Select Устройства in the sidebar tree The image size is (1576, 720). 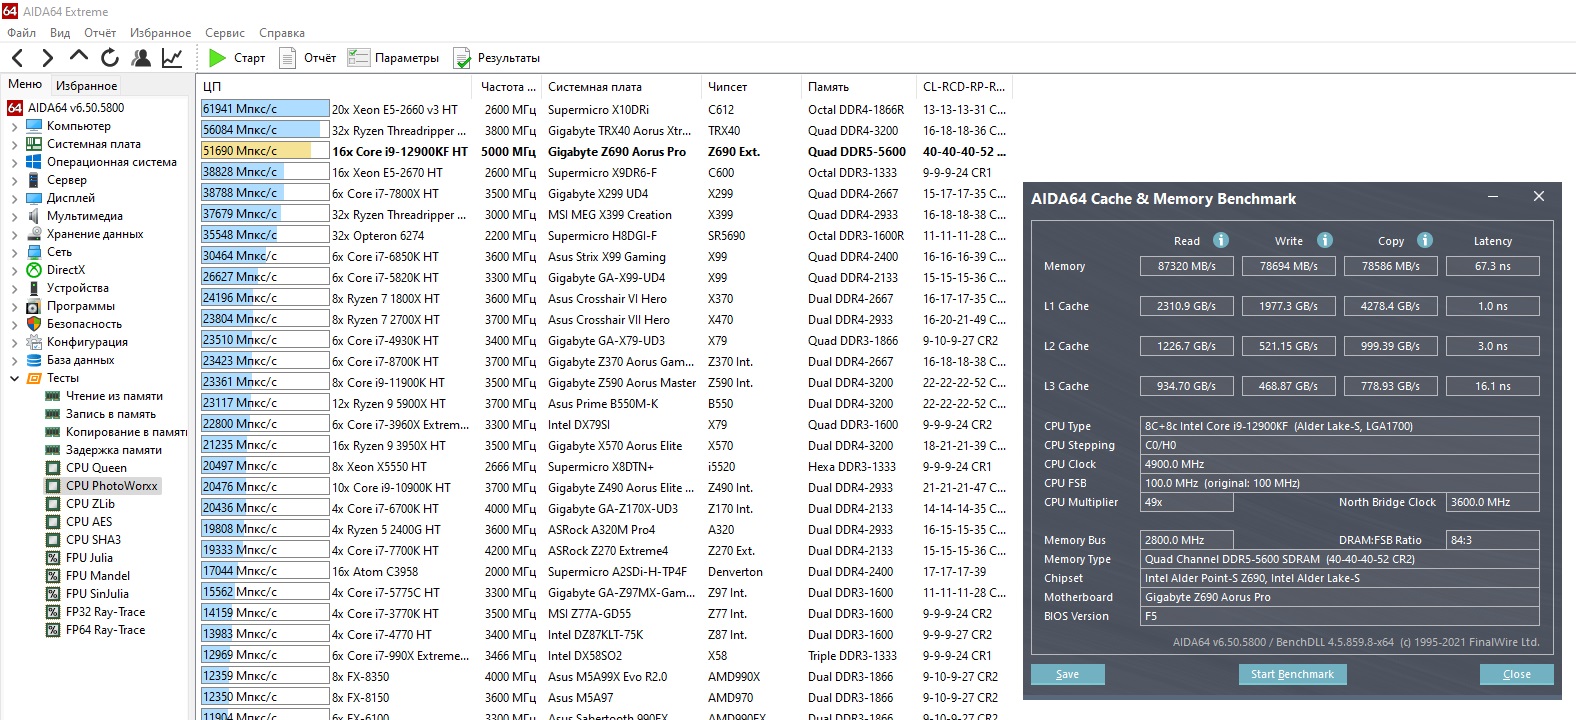78,288
